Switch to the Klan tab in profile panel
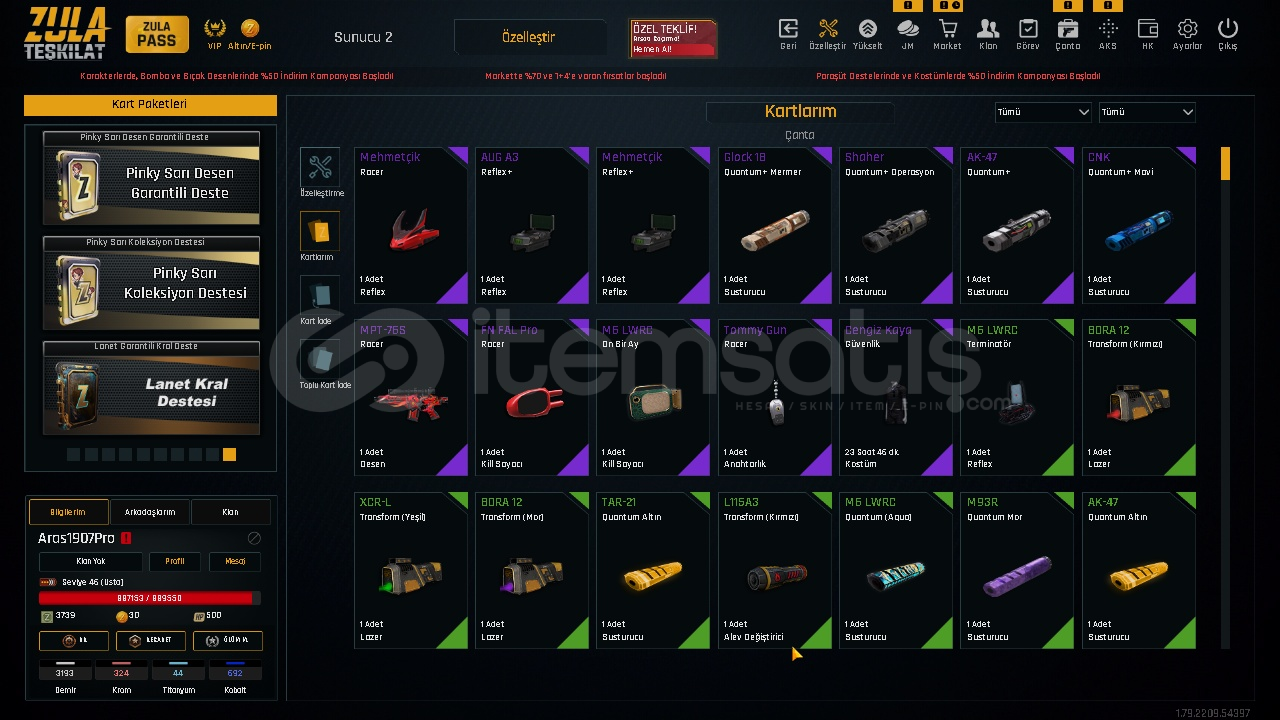Image resolution: width=1280 pixels, height=720 pixels. tap(230, 512)
